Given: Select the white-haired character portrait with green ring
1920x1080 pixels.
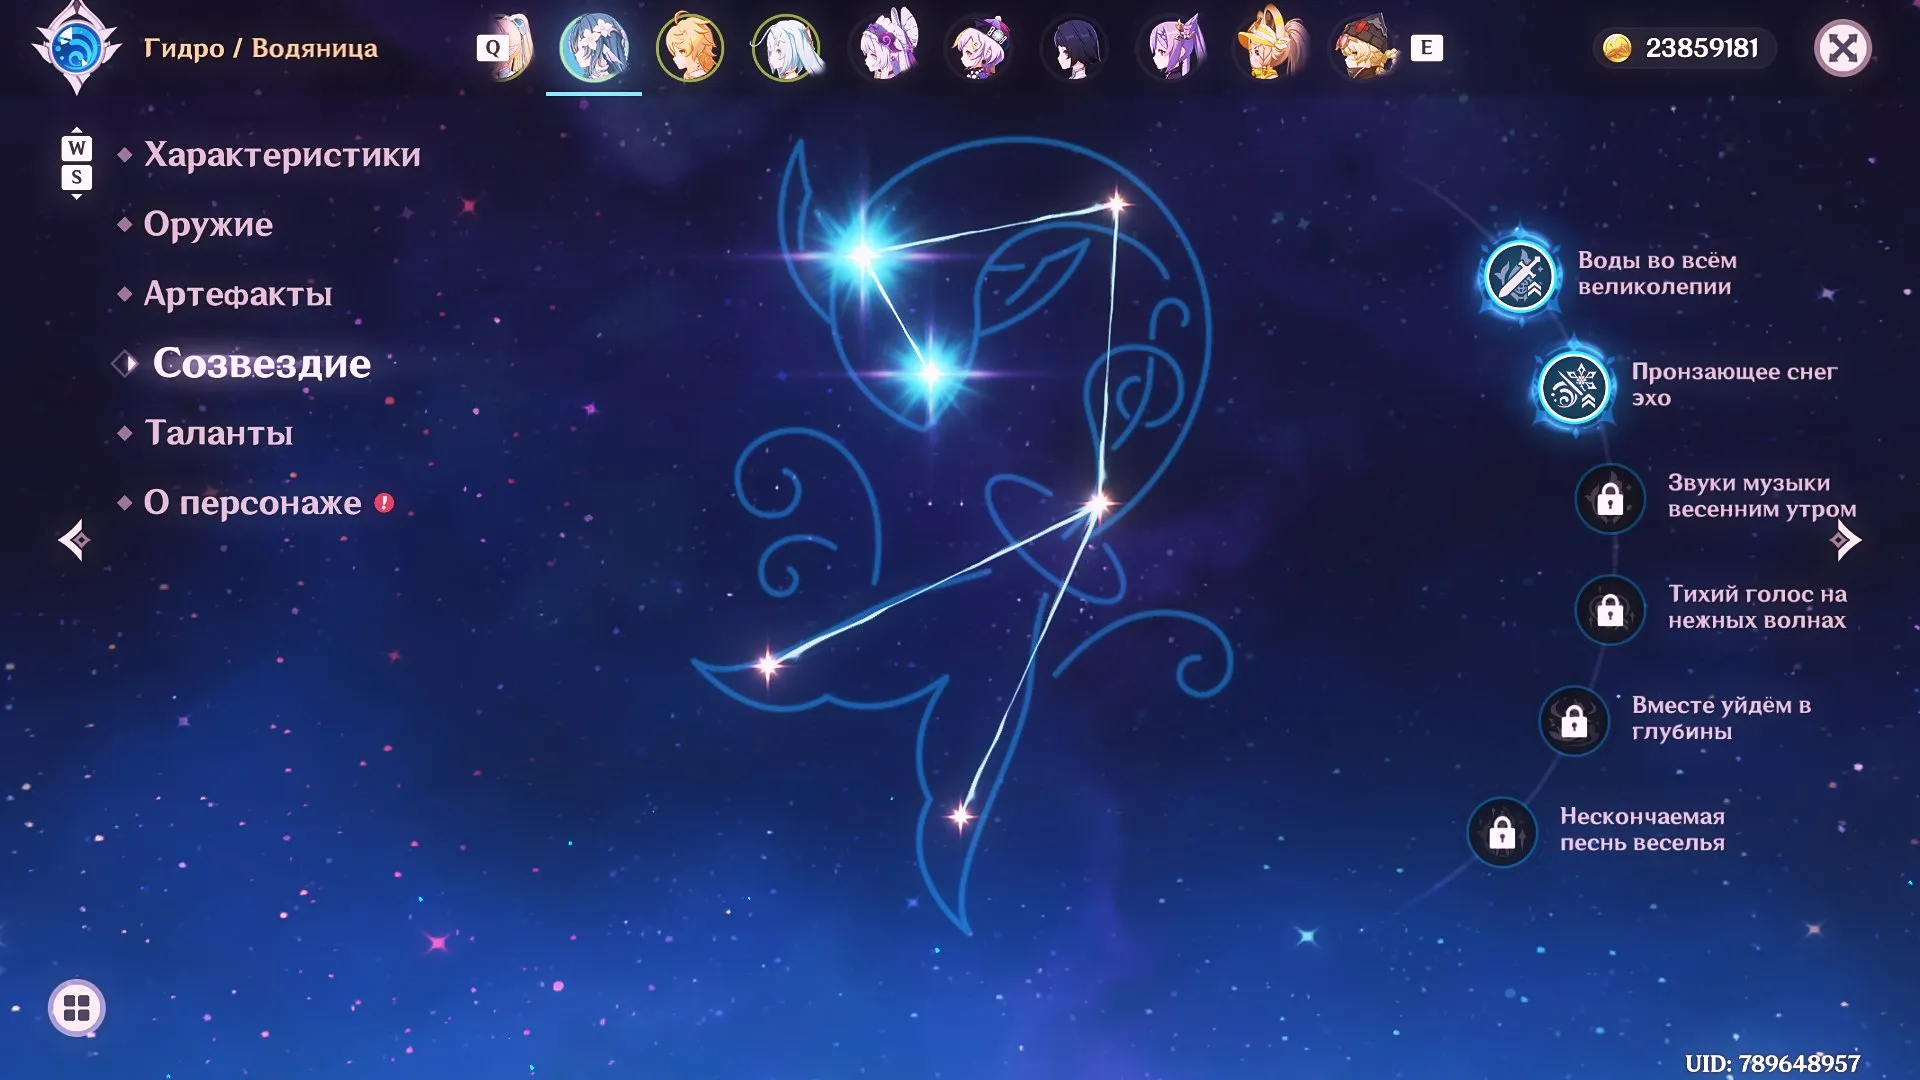Looking at the screenshot, I should coord(786,47).
